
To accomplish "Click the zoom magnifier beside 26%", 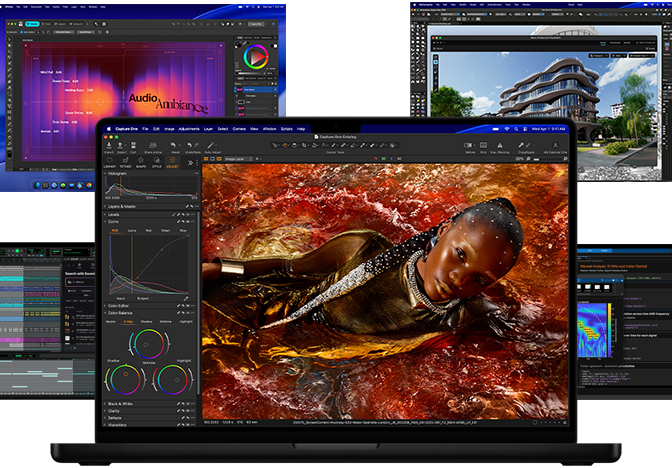I will pos(529,159).
